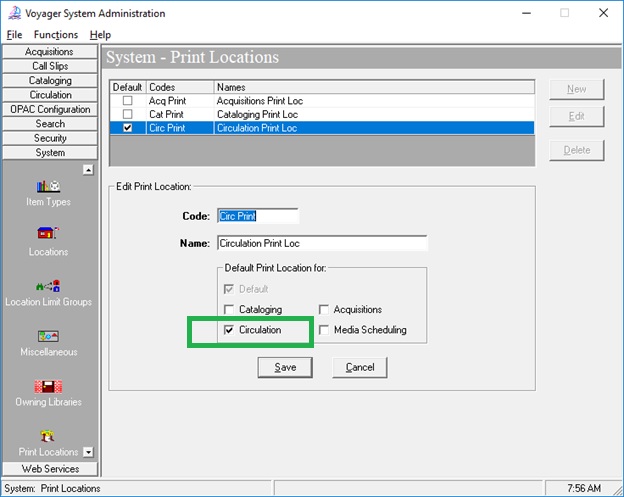This screenshot has width=624, height=497.
Task: Switch to the Call Slips section
Action: click(50, 66)
